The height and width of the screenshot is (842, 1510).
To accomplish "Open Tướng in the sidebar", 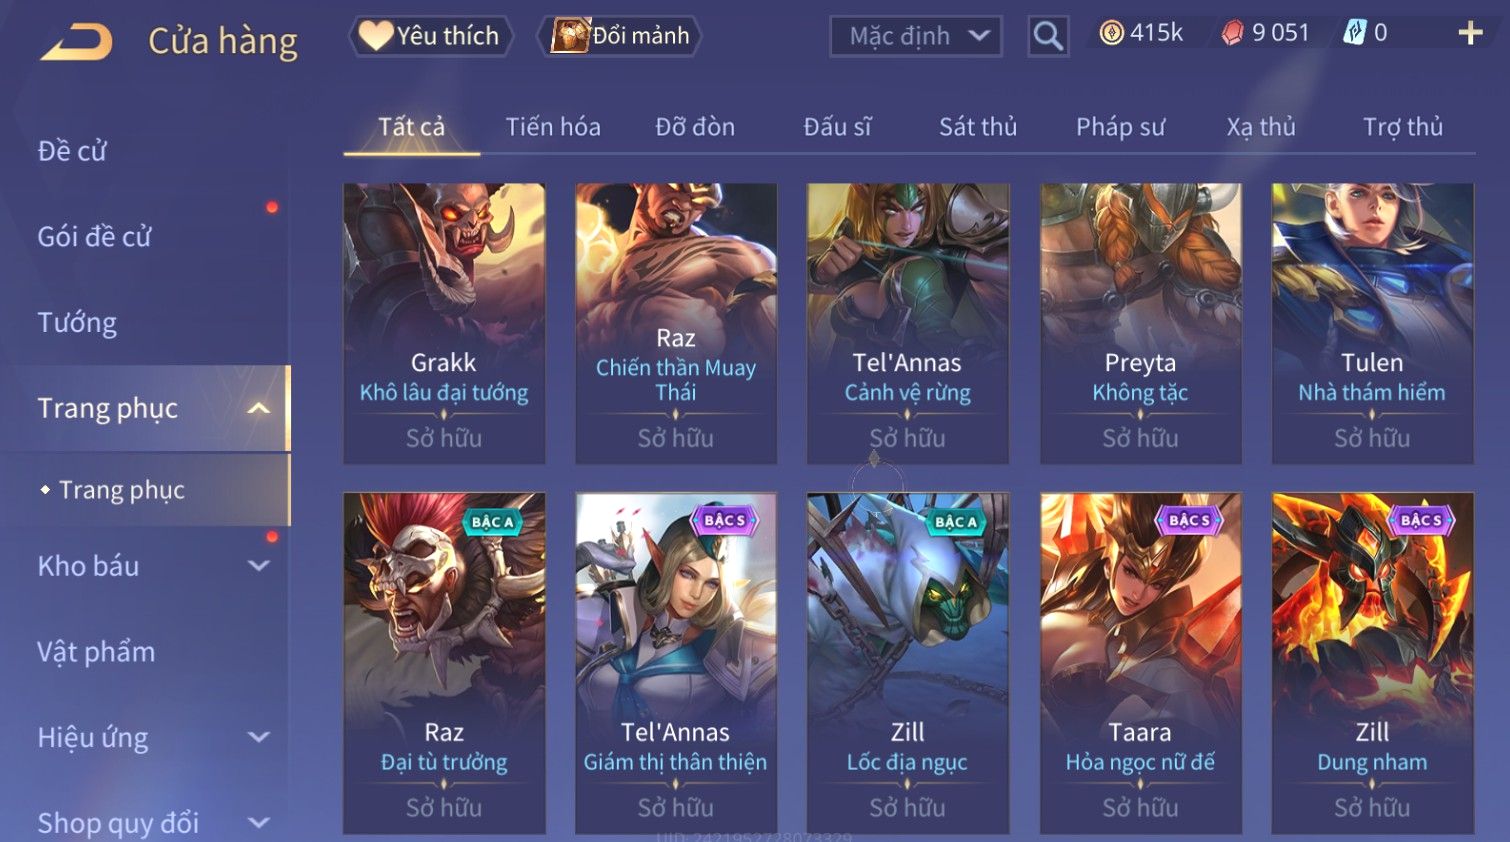I will tap(77, 323).
